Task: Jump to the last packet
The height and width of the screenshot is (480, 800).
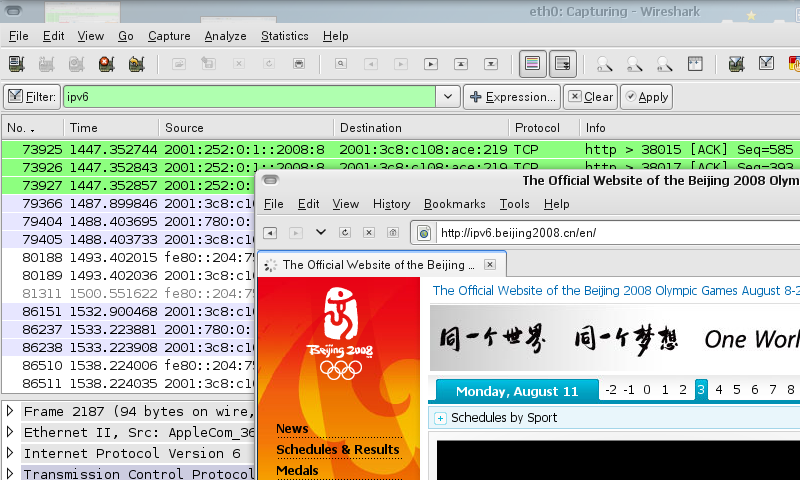Action: (491, 64)
